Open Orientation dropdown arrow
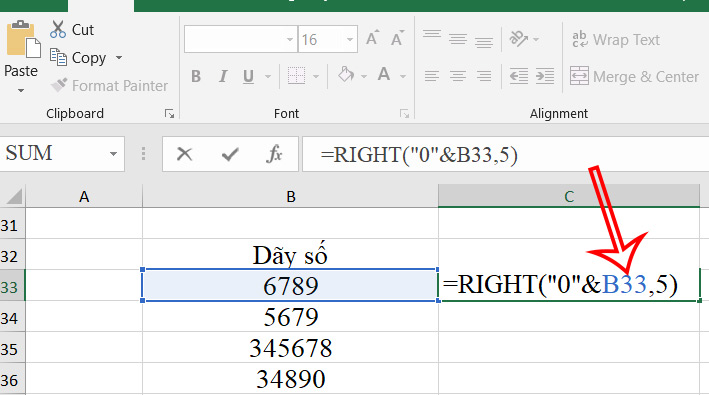Screen dimensions: 709x395 pyautogui.click(x=536, y=40)
